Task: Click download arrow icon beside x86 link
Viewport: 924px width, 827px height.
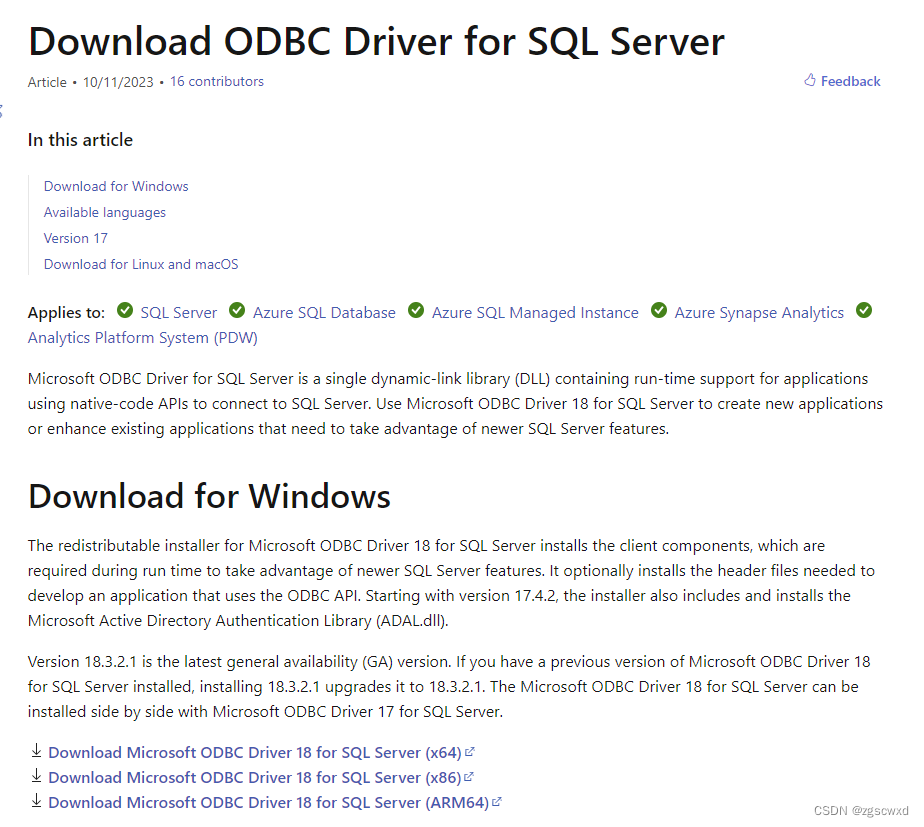Action: click(x=36, y=776)
